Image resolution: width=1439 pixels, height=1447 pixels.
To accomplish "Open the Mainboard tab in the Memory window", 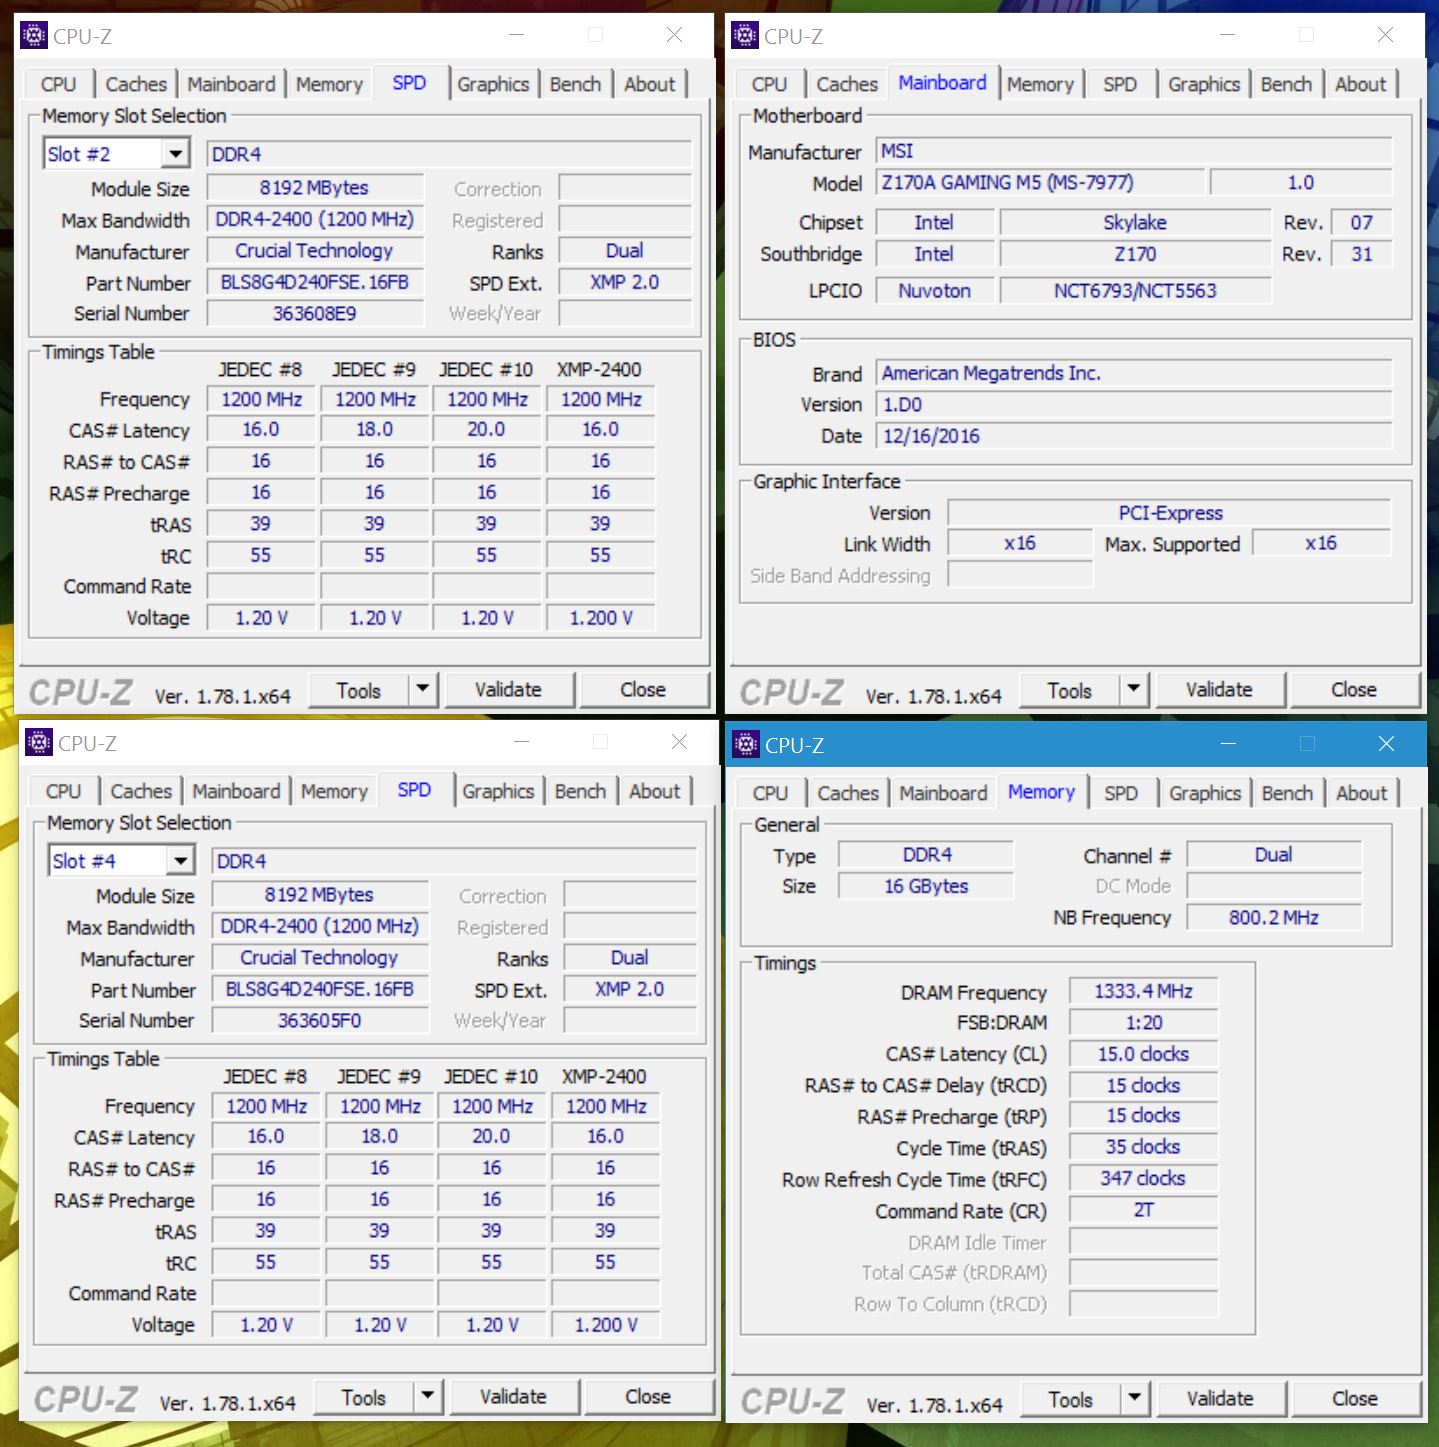I will [x=943, y=793].
